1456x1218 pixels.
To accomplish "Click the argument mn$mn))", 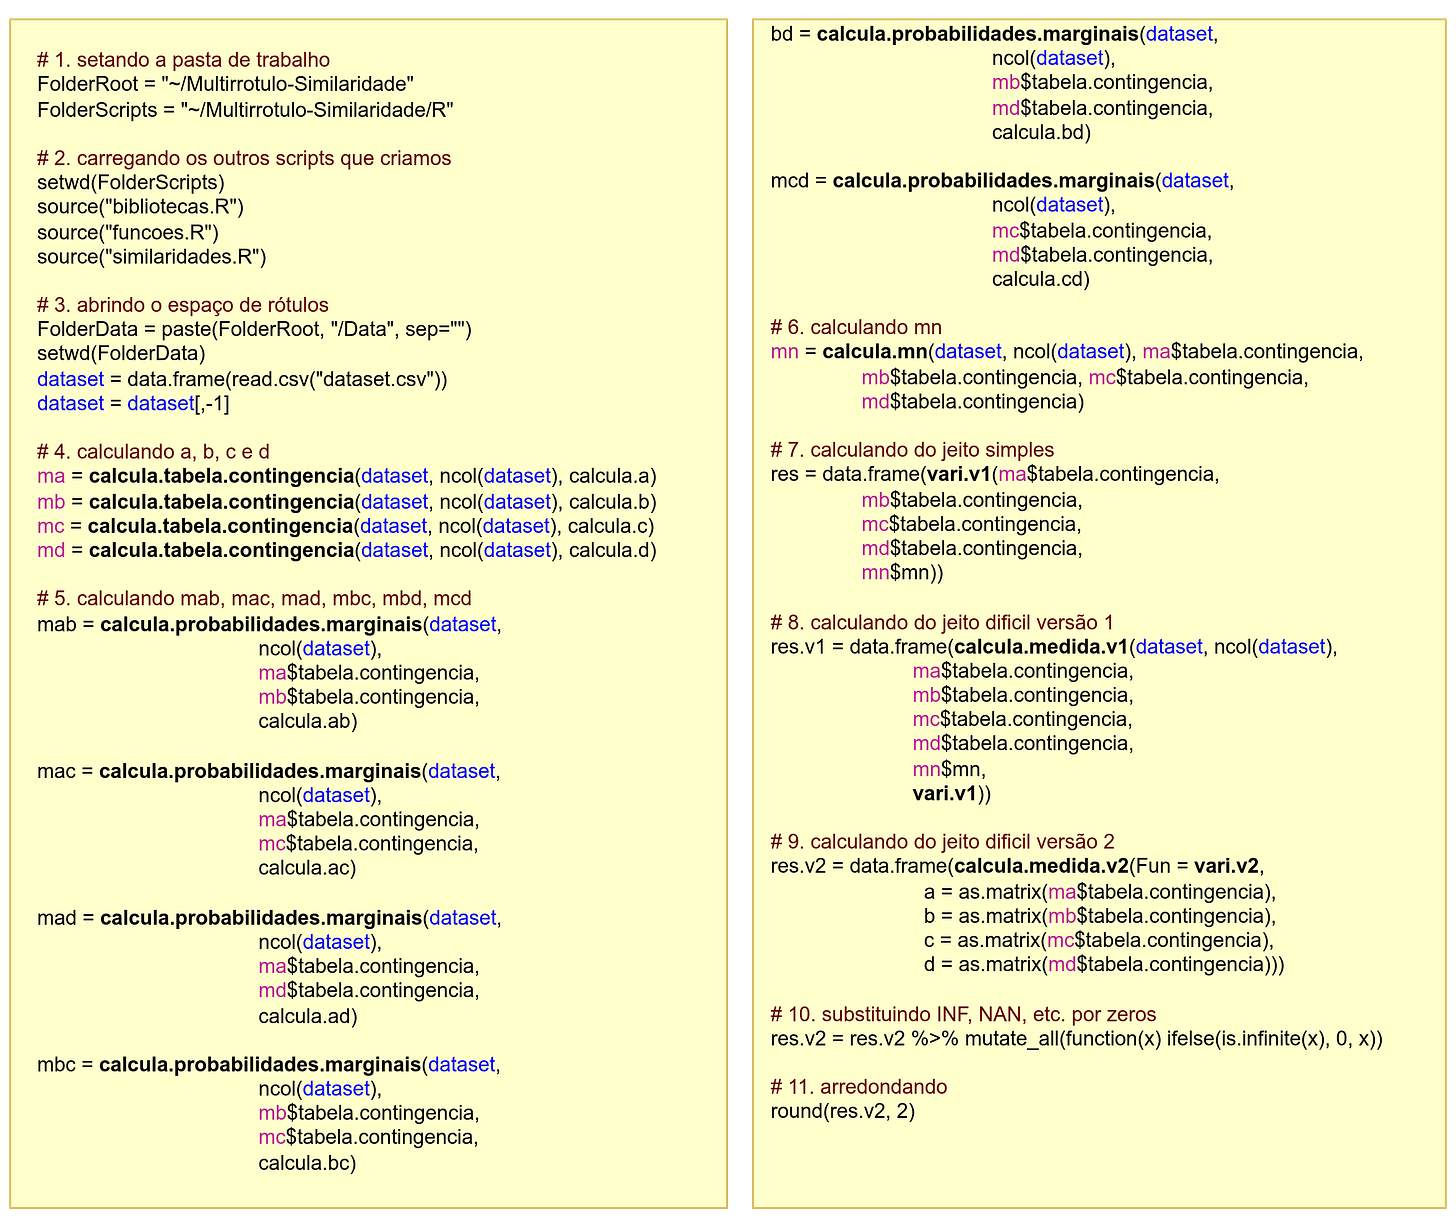I will pyautogui.click(x=902, y=573).
